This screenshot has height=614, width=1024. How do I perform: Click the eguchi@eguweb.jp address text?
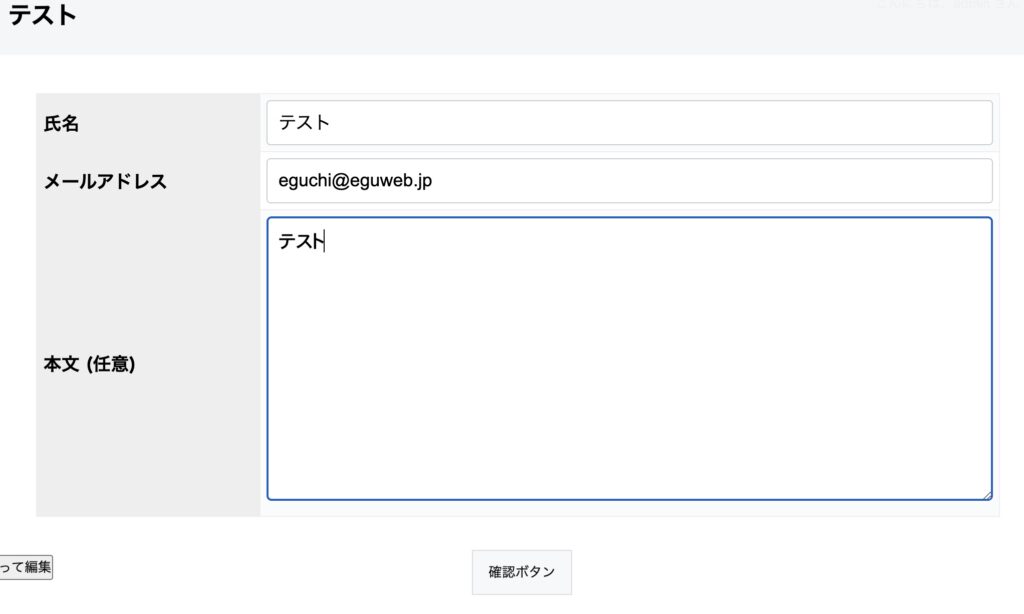tap(355, 181)
